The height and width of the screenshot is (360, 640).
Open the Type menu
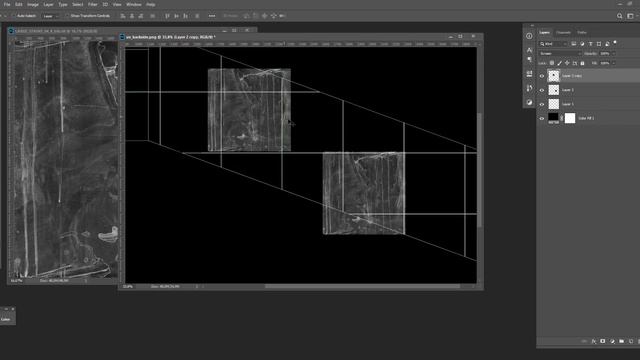pyautogui.click(x=63, y=4)
